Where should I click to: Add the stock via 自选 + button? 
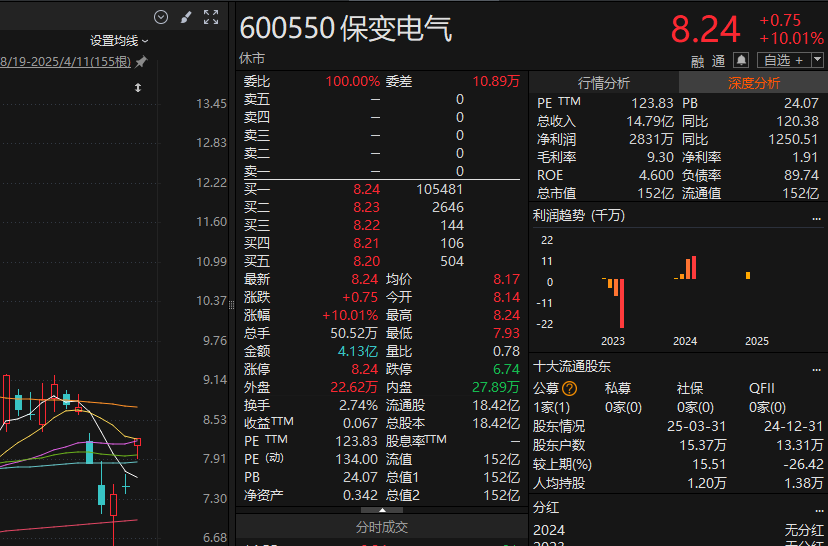click(784, 60)
